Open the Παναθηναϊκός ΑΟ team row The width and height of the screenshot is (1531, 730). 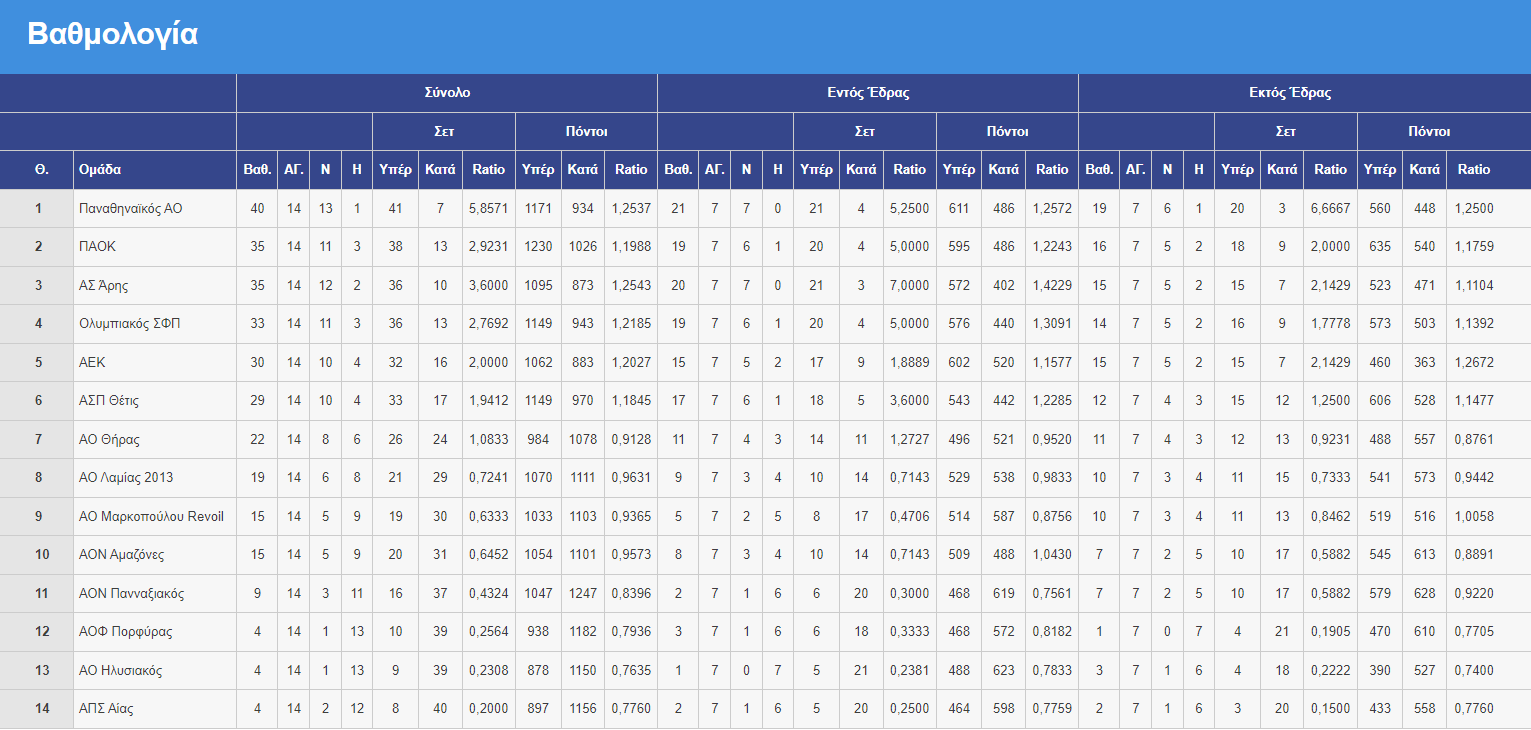pos(130,209)
